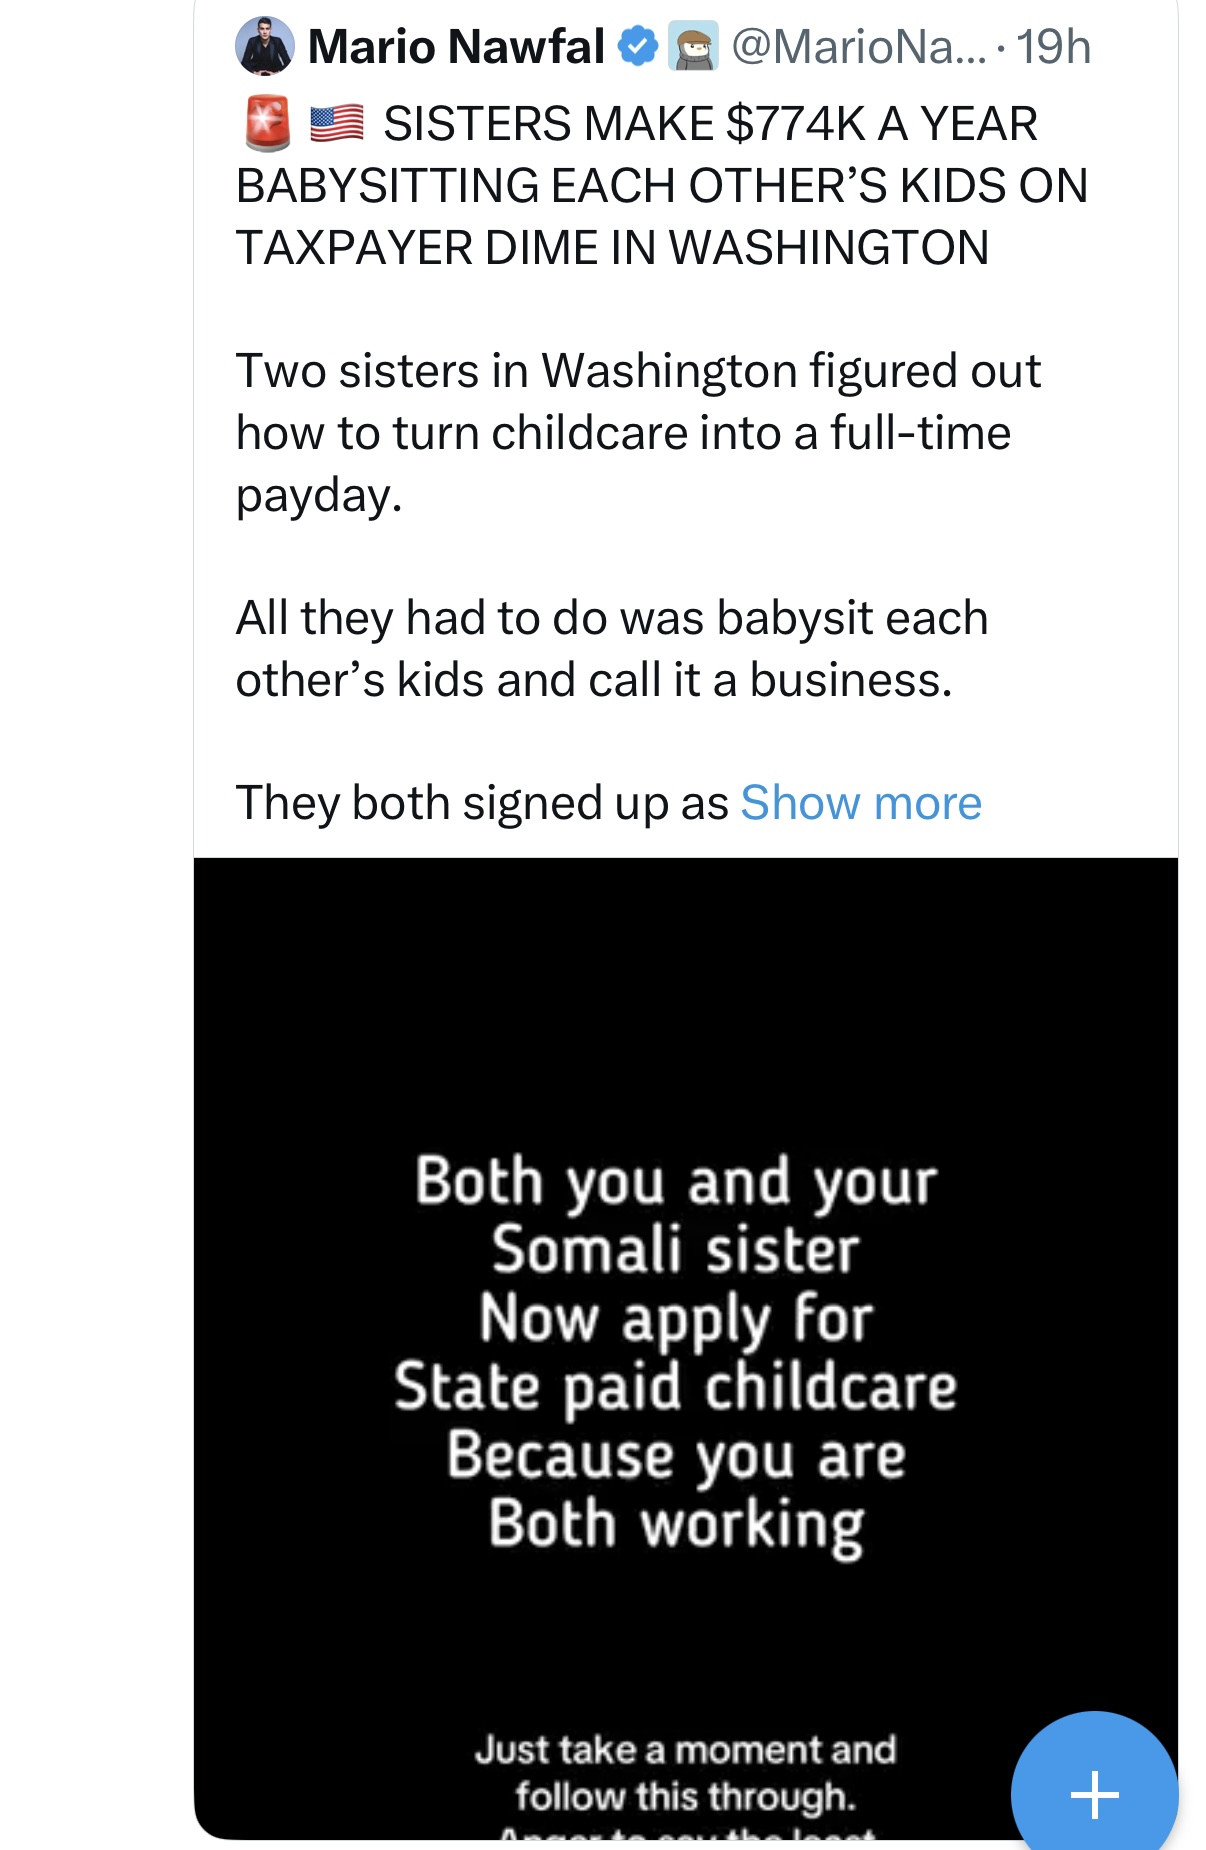This screenshot has height=1850, width=1206.
Task: Click the headline line SISTERS MAKE $774K A YEAR
Action: (710, 123)
